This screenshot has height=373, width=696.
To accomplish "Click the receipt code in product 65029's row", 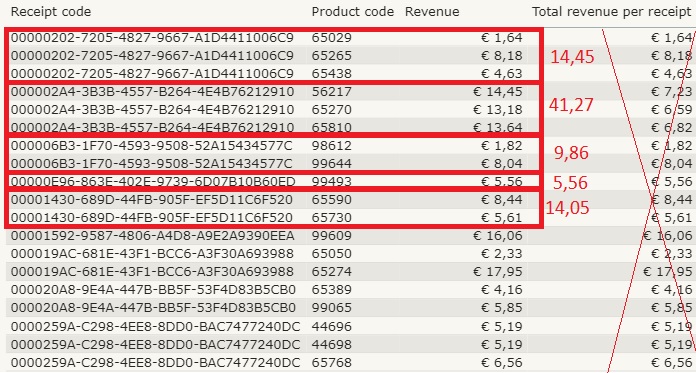I will coord(152,38).
